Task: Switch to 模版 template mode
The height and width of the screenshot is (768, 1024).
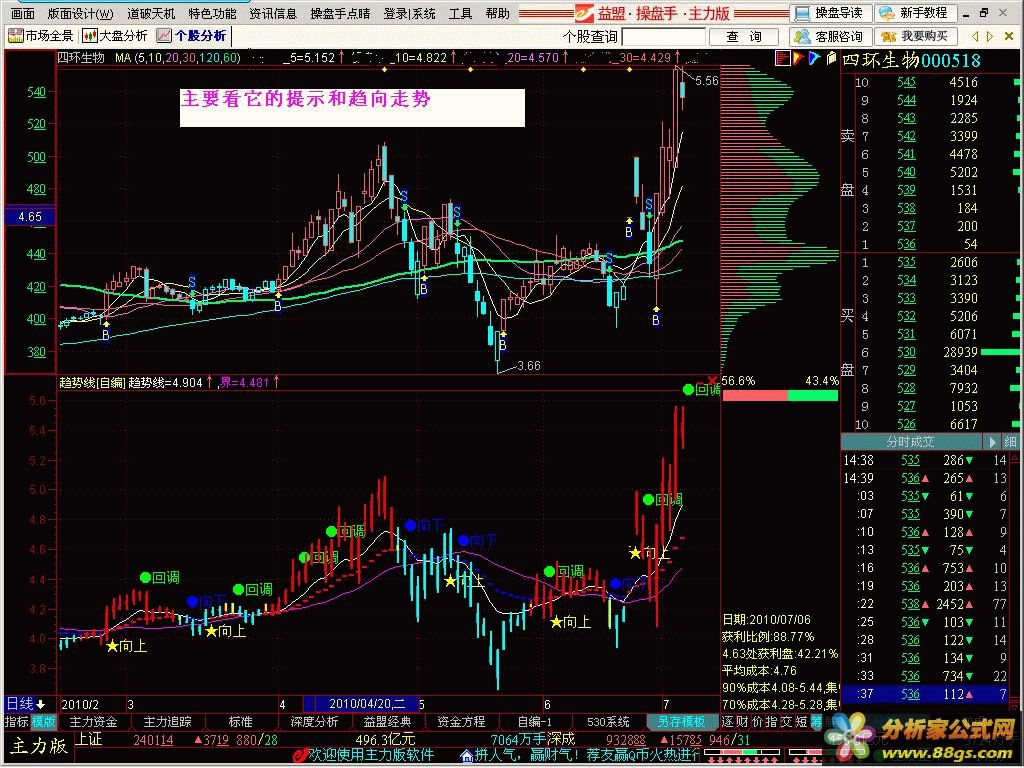Action: [x=43, y=722]
